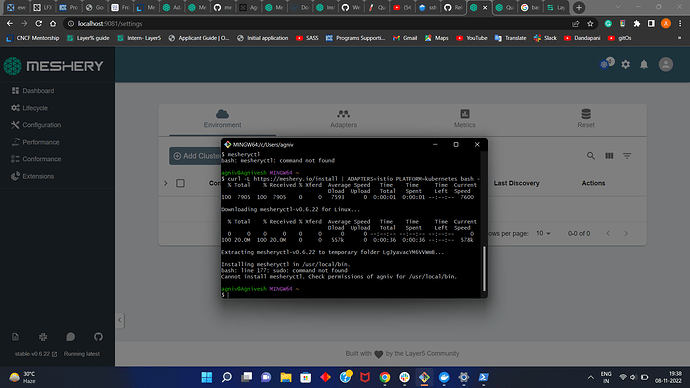Go to previous table page
This screenshot has width=690, height=388.
[x=608, y=233]
